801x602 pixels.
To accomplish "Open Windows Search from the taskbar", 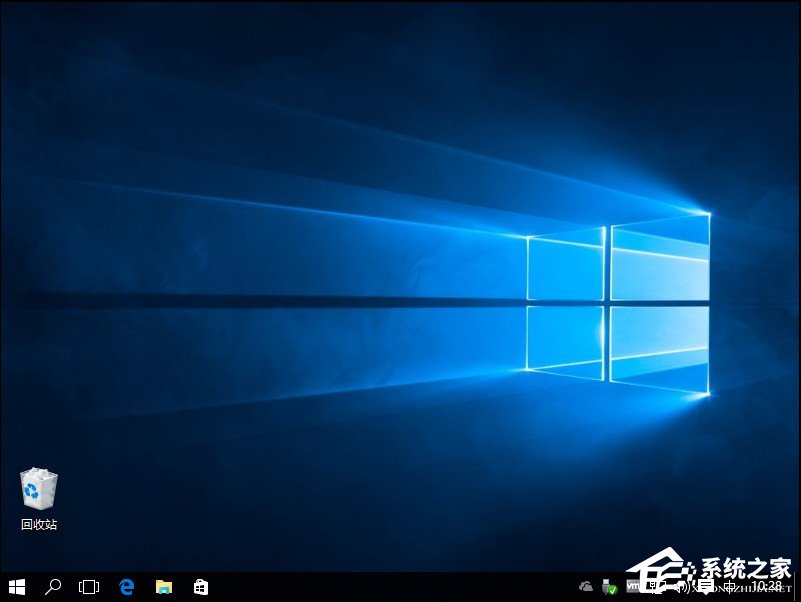I will [51, 588].
